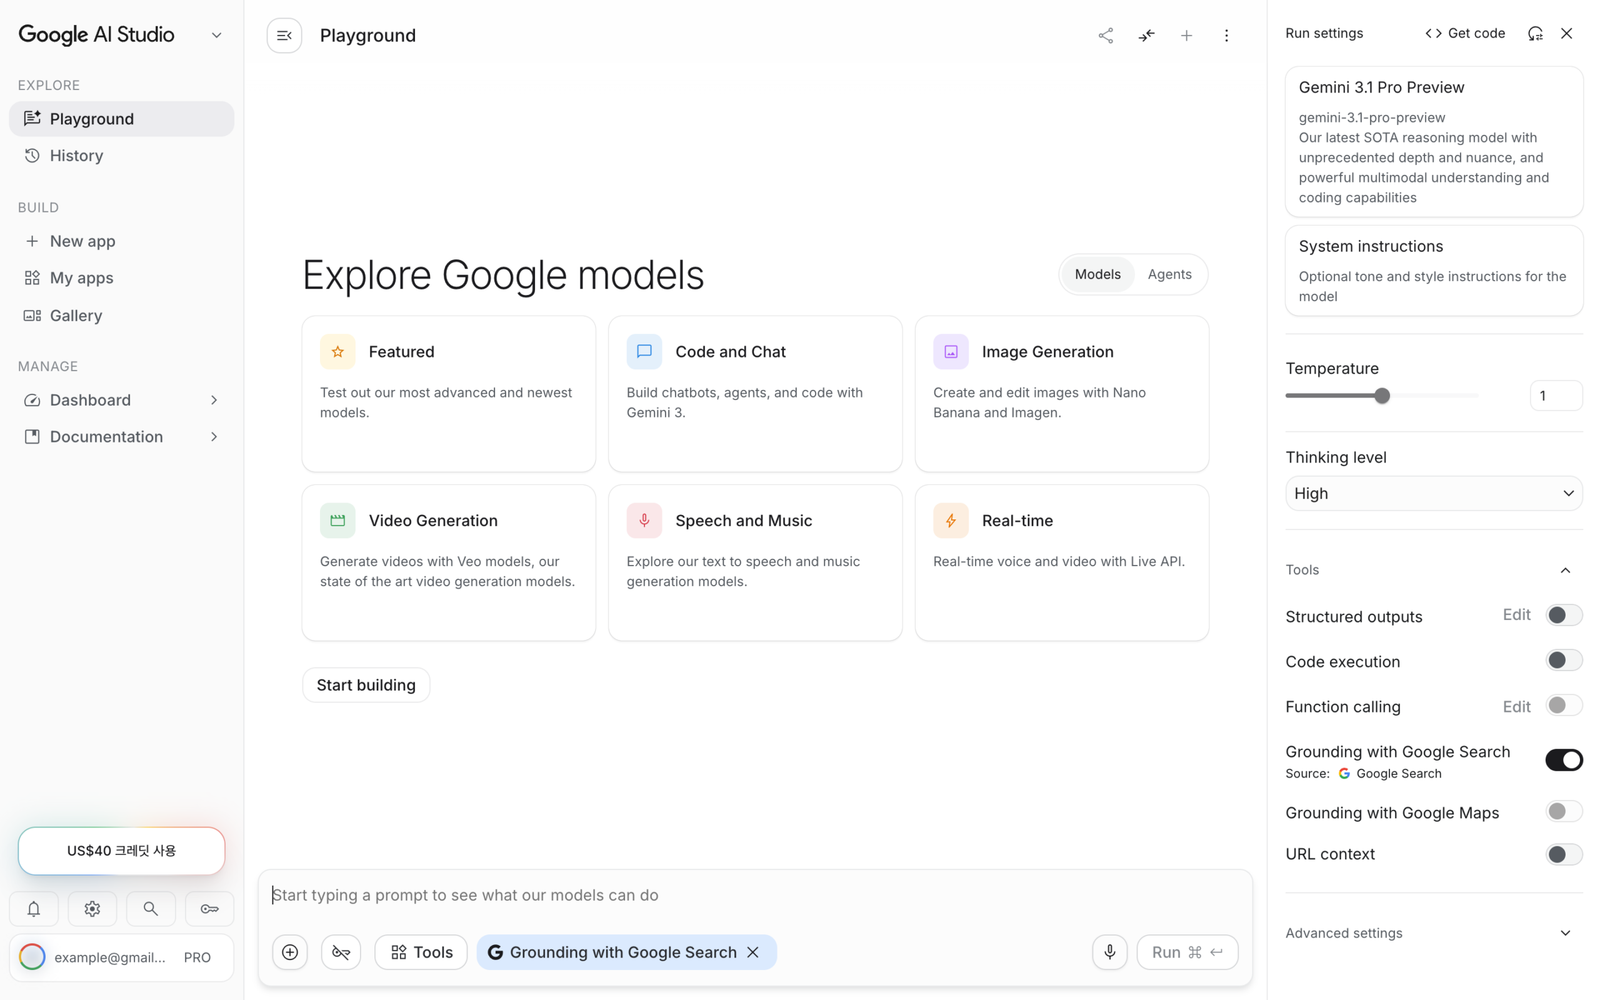
Task: Open Gallery in the sidebar
Action: click(122, 316)
